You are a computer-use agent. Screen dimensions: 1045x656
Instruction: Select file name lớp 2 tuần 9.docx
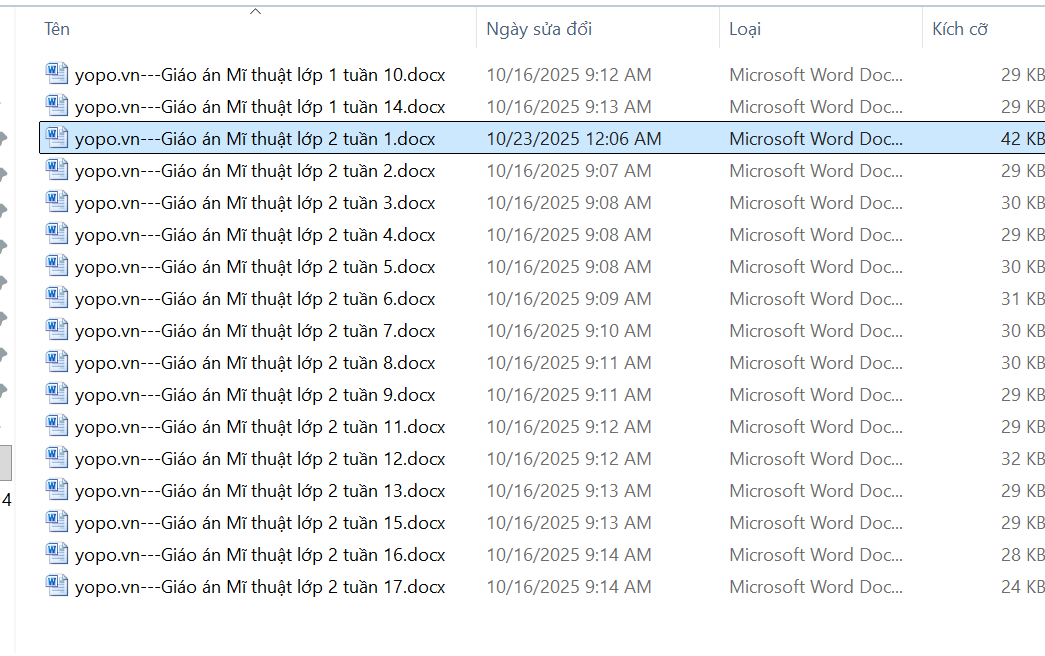pos(255,395)
